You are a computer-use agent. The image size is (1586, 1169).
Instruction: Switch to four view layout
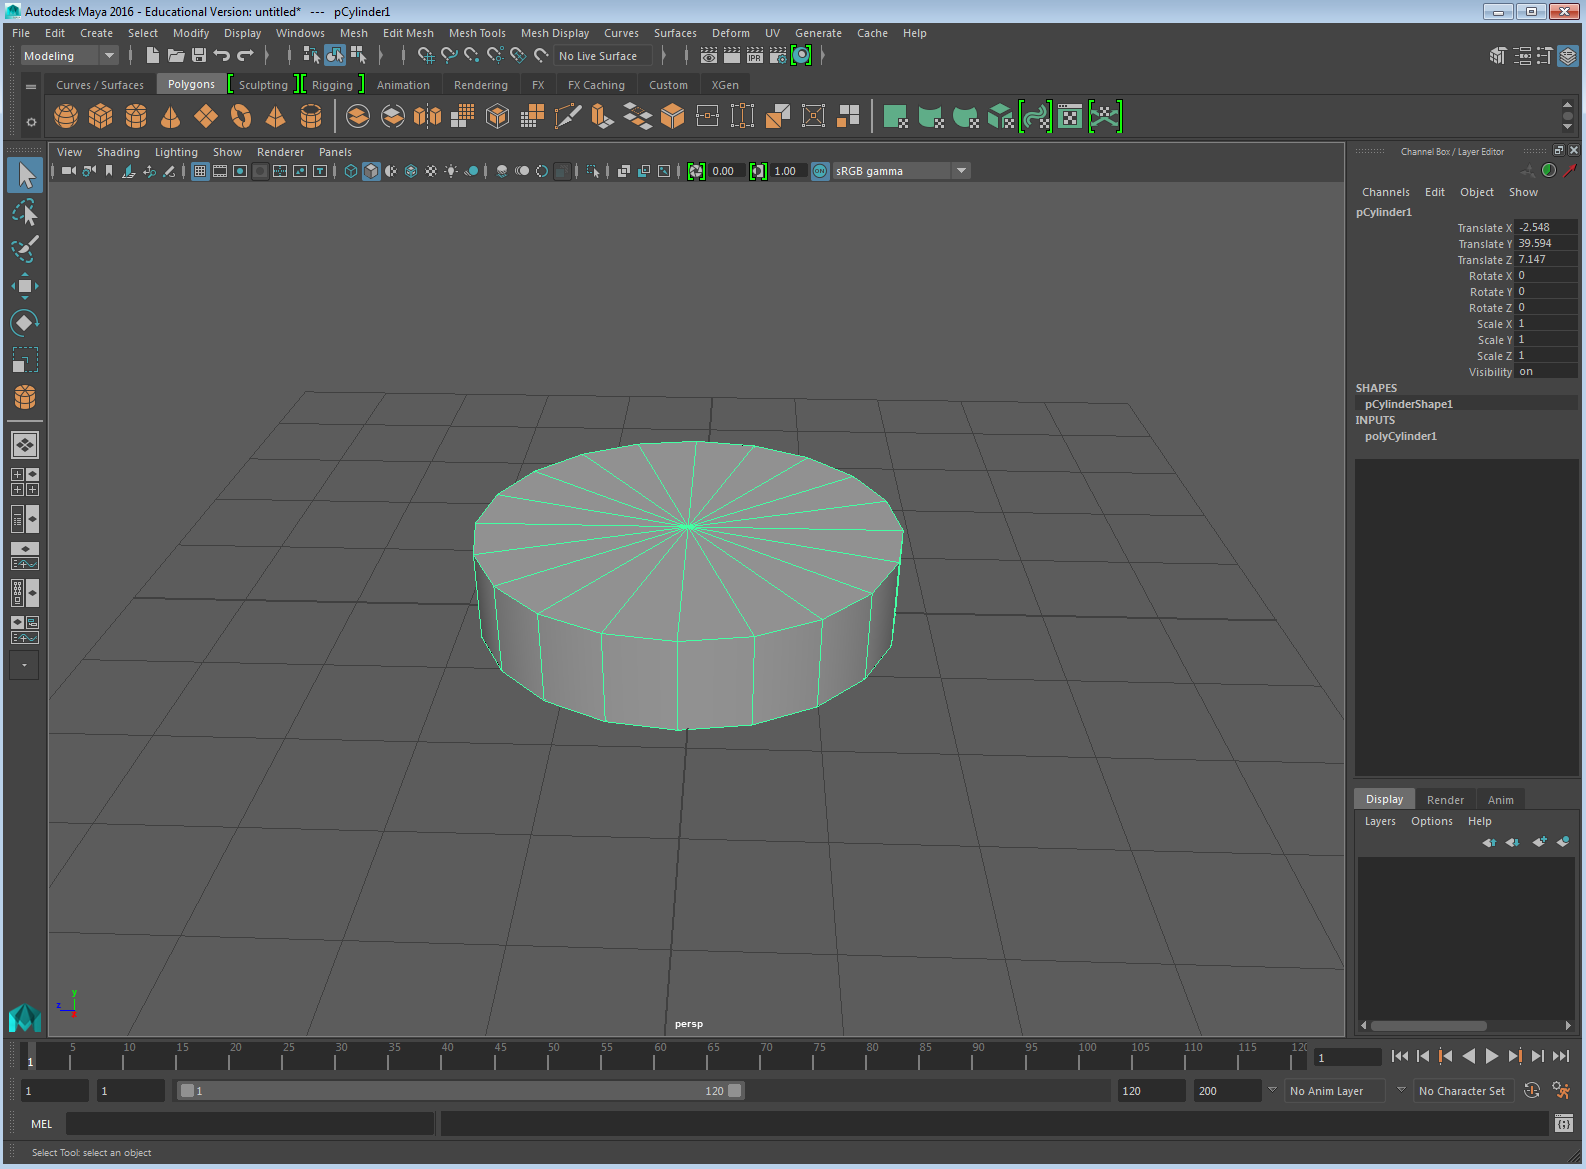tap(25, 482)
